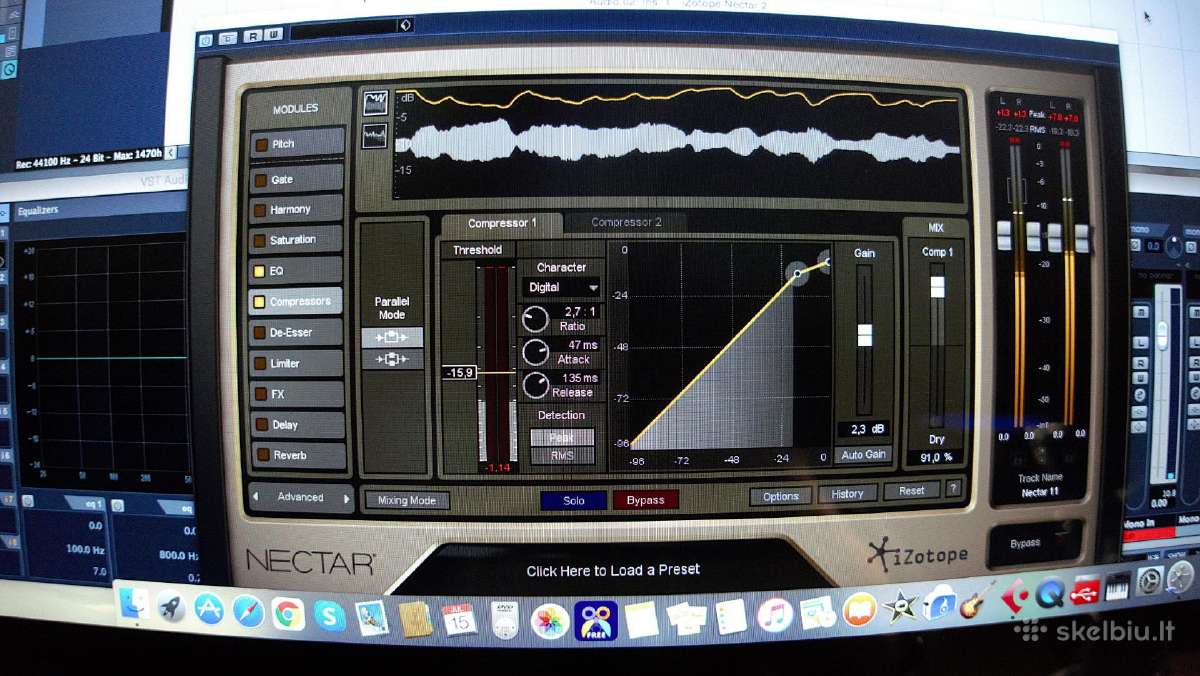
Task: Select the waveform meter view icon
Action: (376, 134)
